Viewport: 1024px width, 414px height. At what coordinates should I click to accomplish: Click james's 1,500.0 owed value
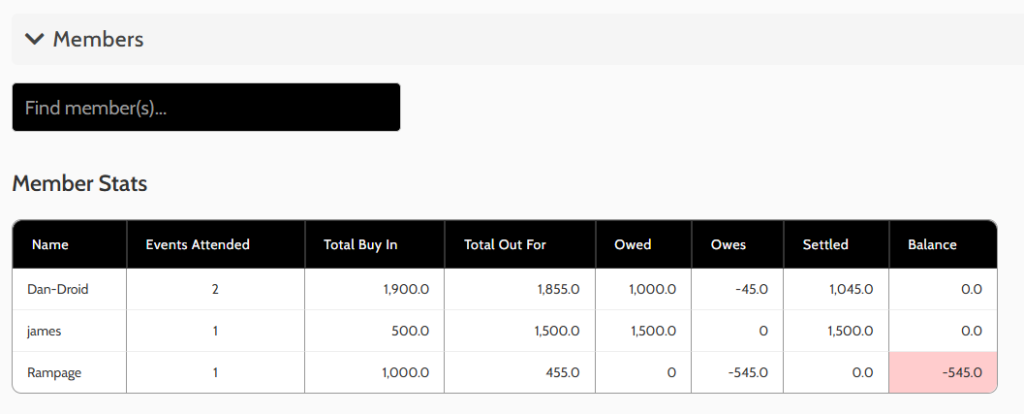point(653,331)
